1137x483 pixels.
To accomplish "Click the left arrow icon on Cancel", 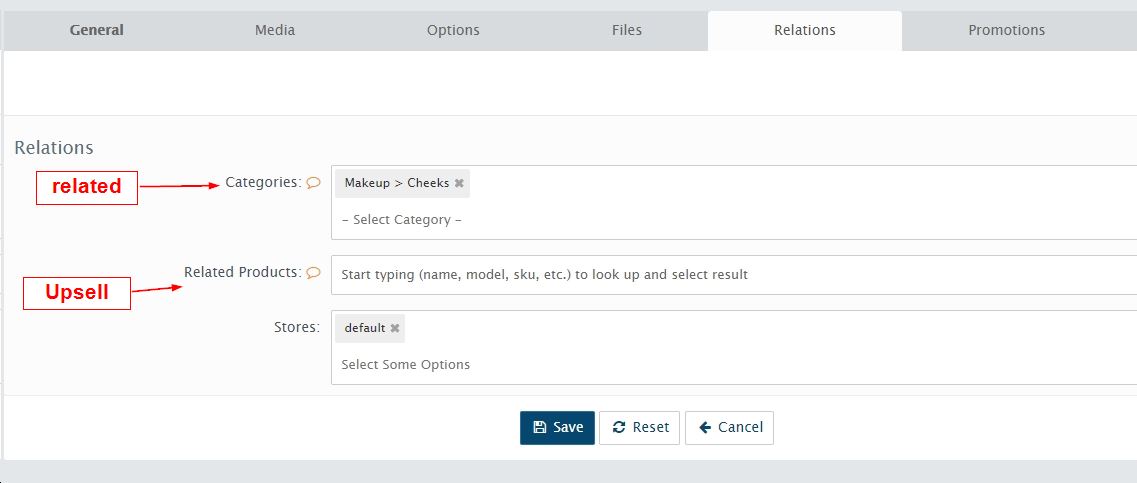I will click(705, 428).
